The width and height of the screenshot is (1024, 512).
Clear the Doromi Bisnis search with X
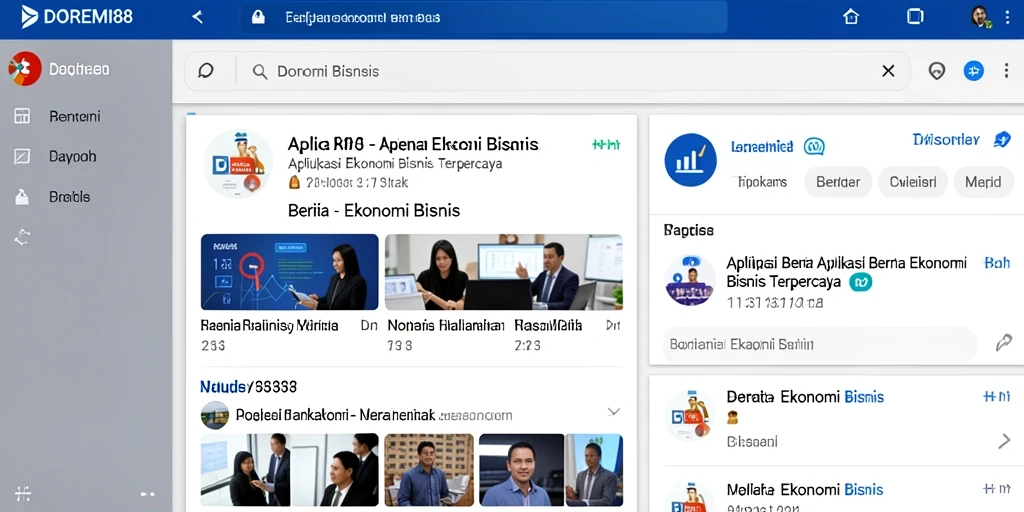pos(888,71)
